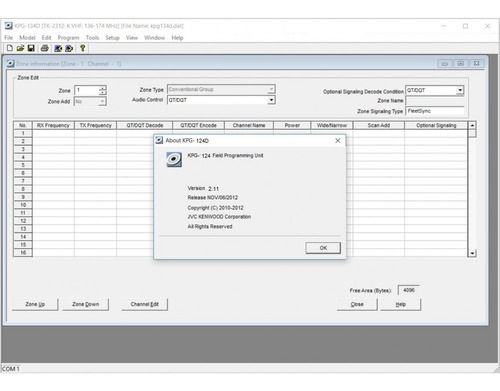Click OK in the About dialog
This screenshot has width=500, height=391.
(323, 248)
